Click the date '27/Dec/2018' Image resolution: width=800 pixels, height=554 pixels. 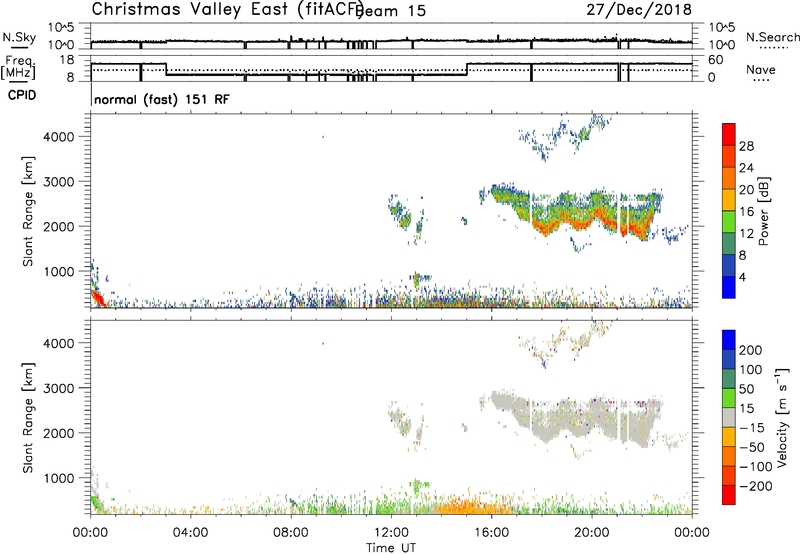click(639, 9)
